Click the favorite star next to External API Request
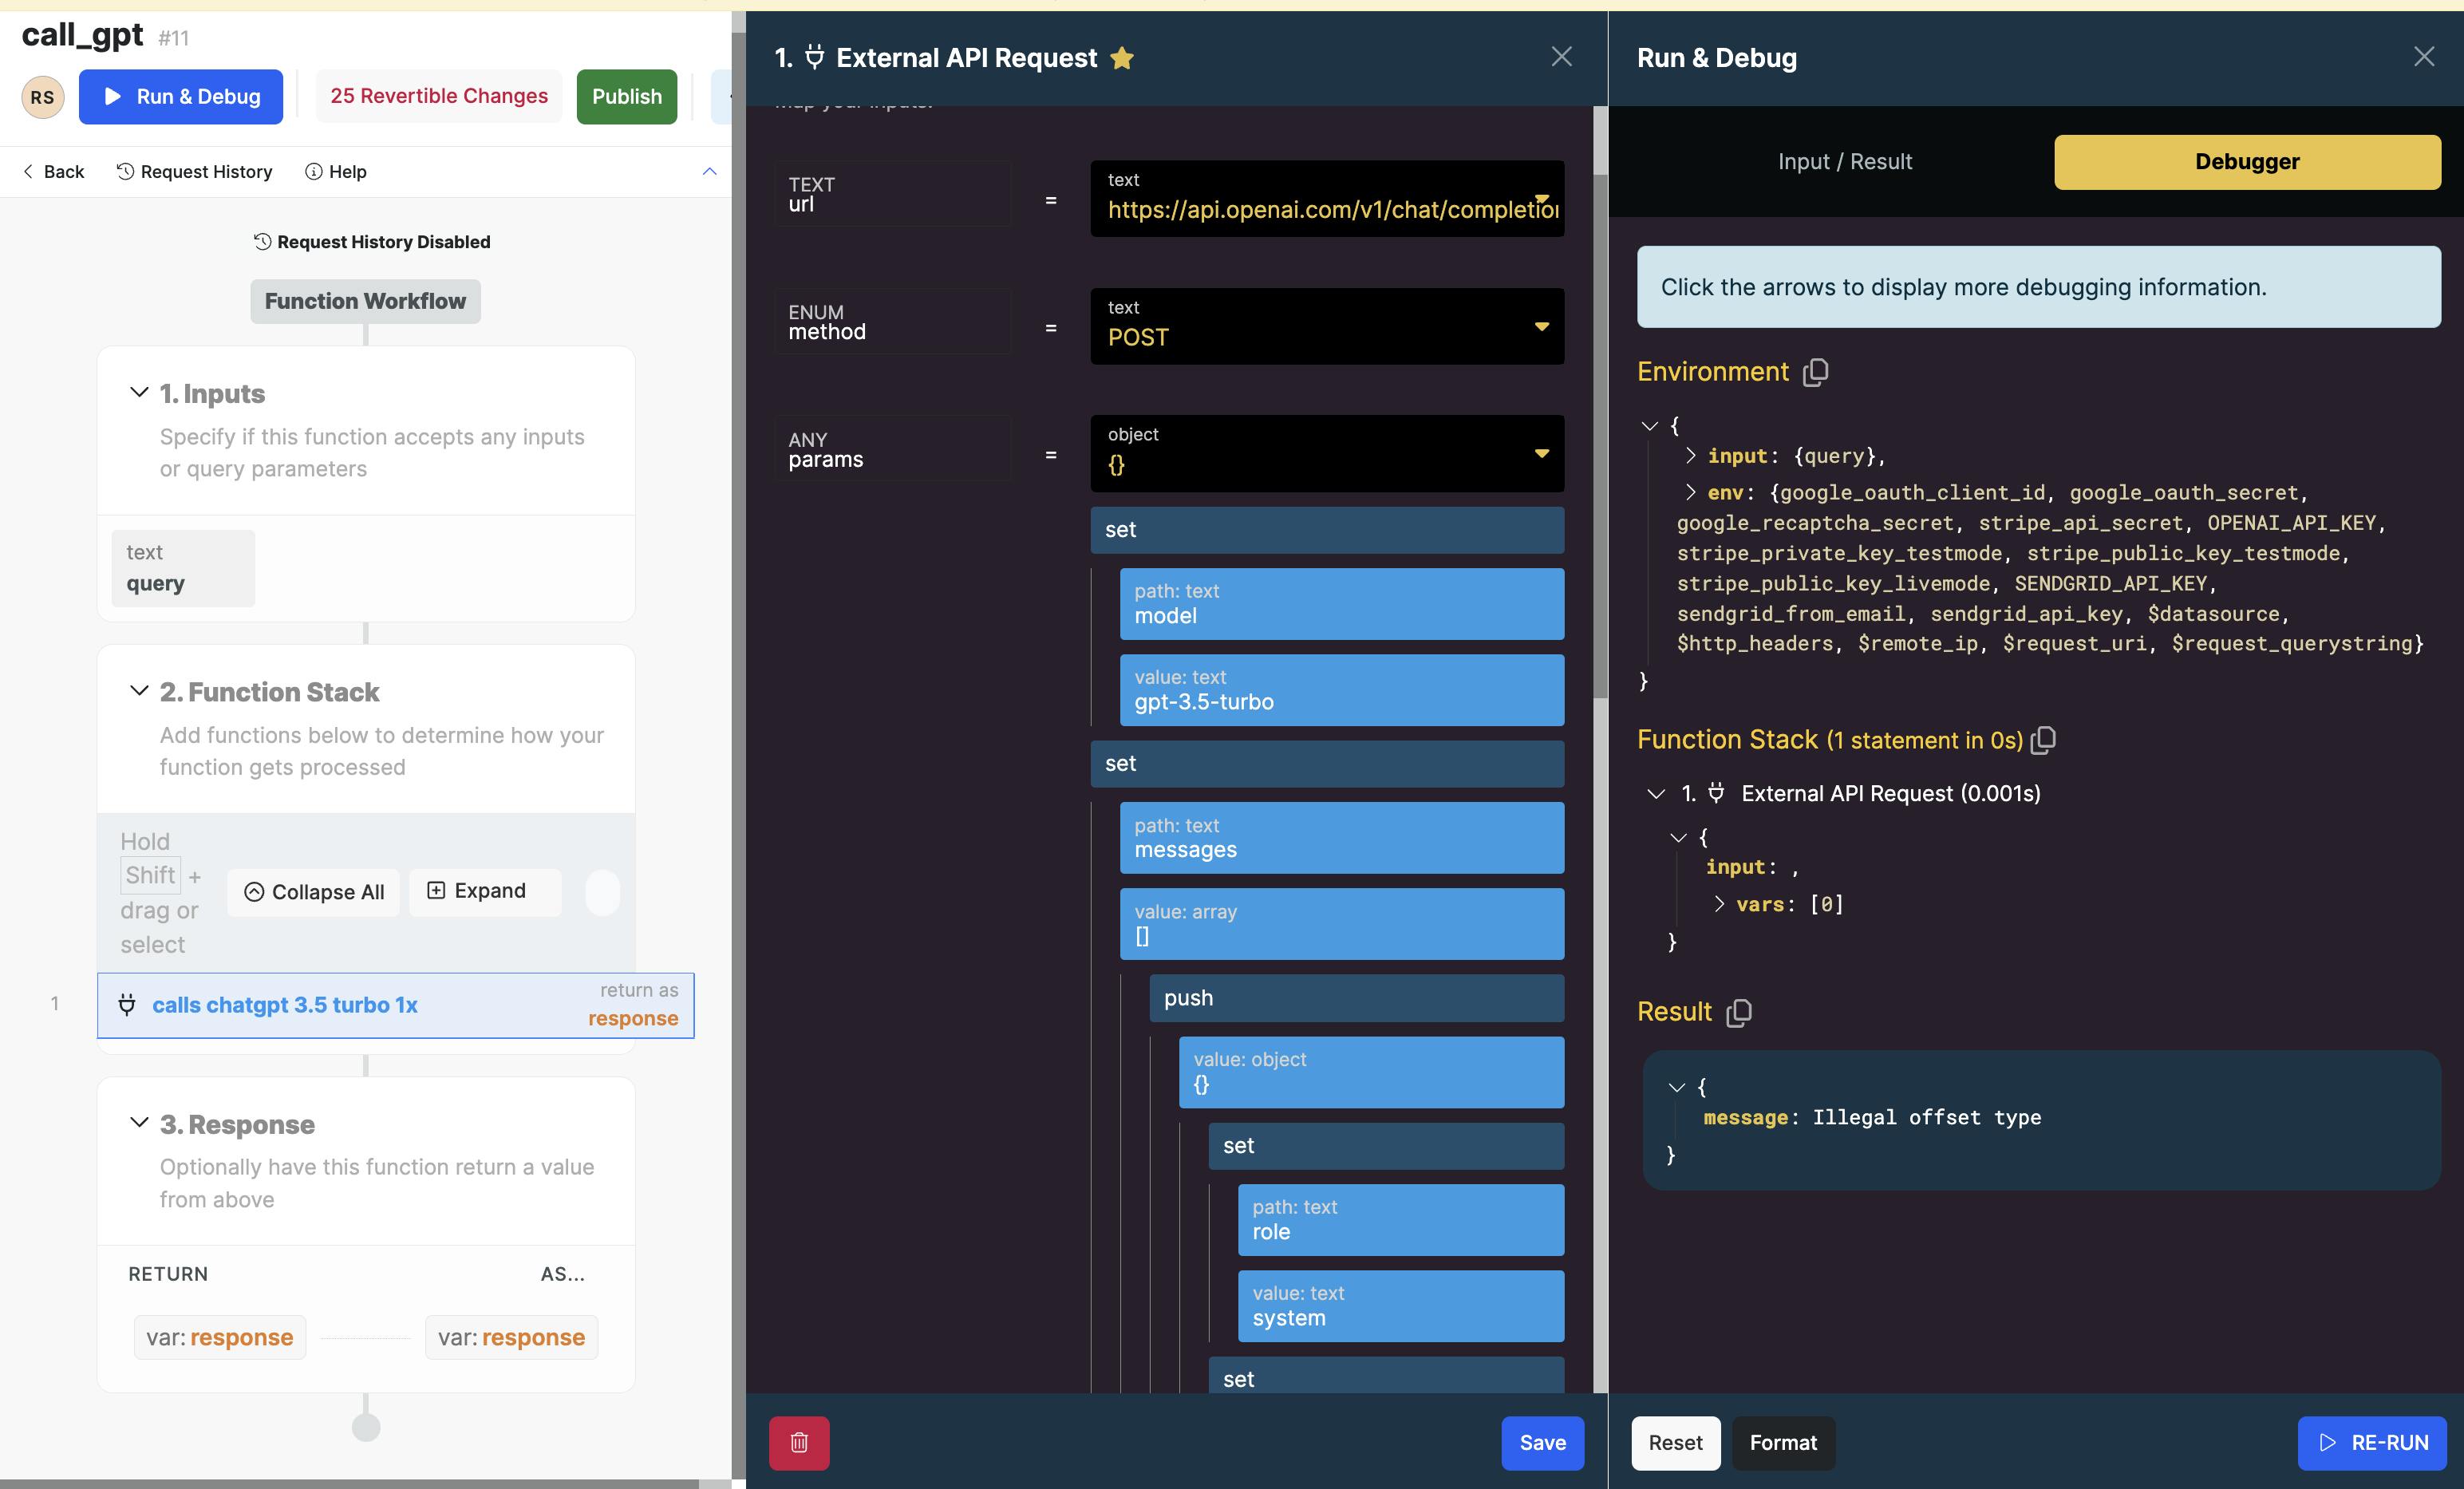This screenshot has height=1489, width=2464. tap(1122, 58)
